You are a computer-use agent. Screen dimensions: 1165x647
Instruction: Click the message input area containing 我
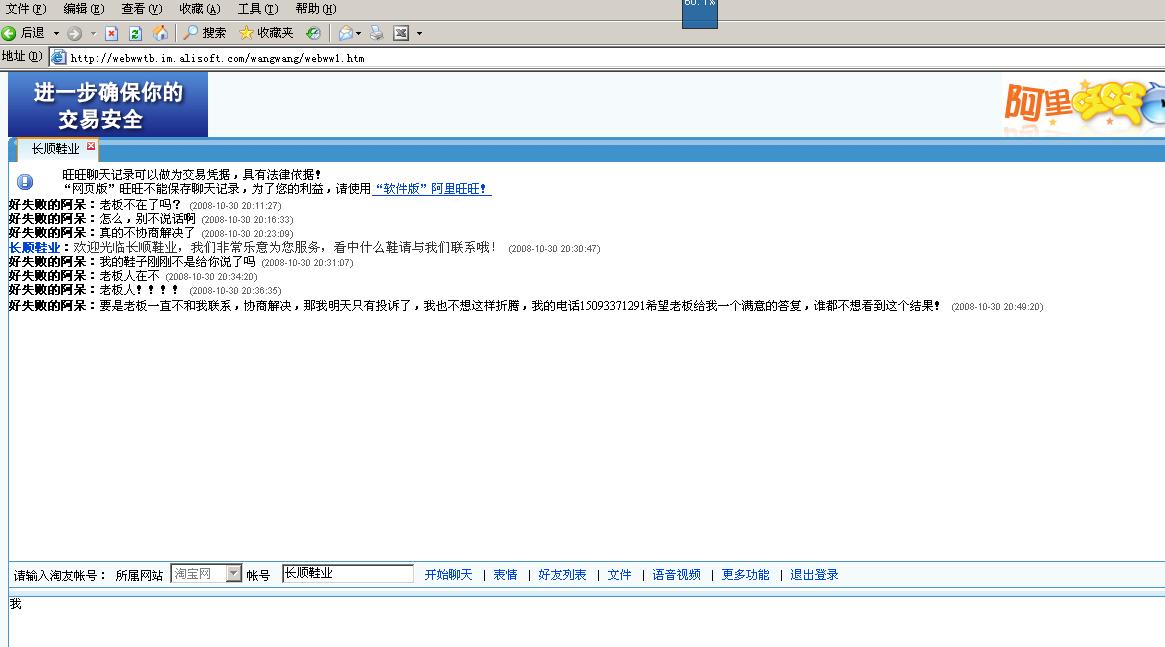pyautogui.click(x=587, y=620)
